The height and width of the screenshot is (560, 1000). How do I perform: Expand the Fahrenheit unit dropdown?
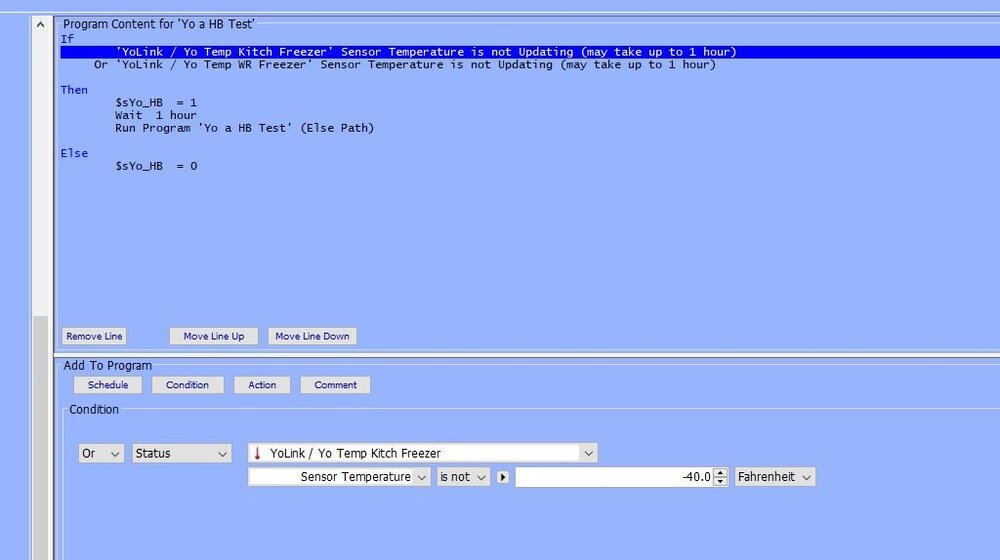tap(775, 478)
